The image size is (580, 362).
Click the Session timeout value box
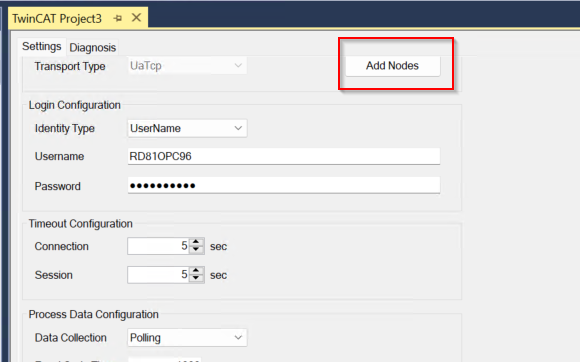tap(158, 275)
